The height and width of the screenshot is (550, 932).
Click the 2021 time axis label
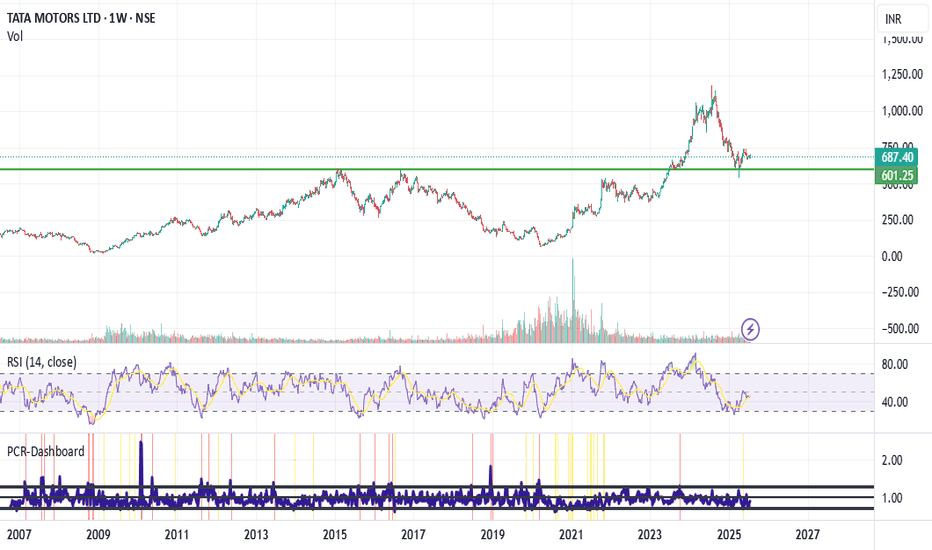click(571, 535)
